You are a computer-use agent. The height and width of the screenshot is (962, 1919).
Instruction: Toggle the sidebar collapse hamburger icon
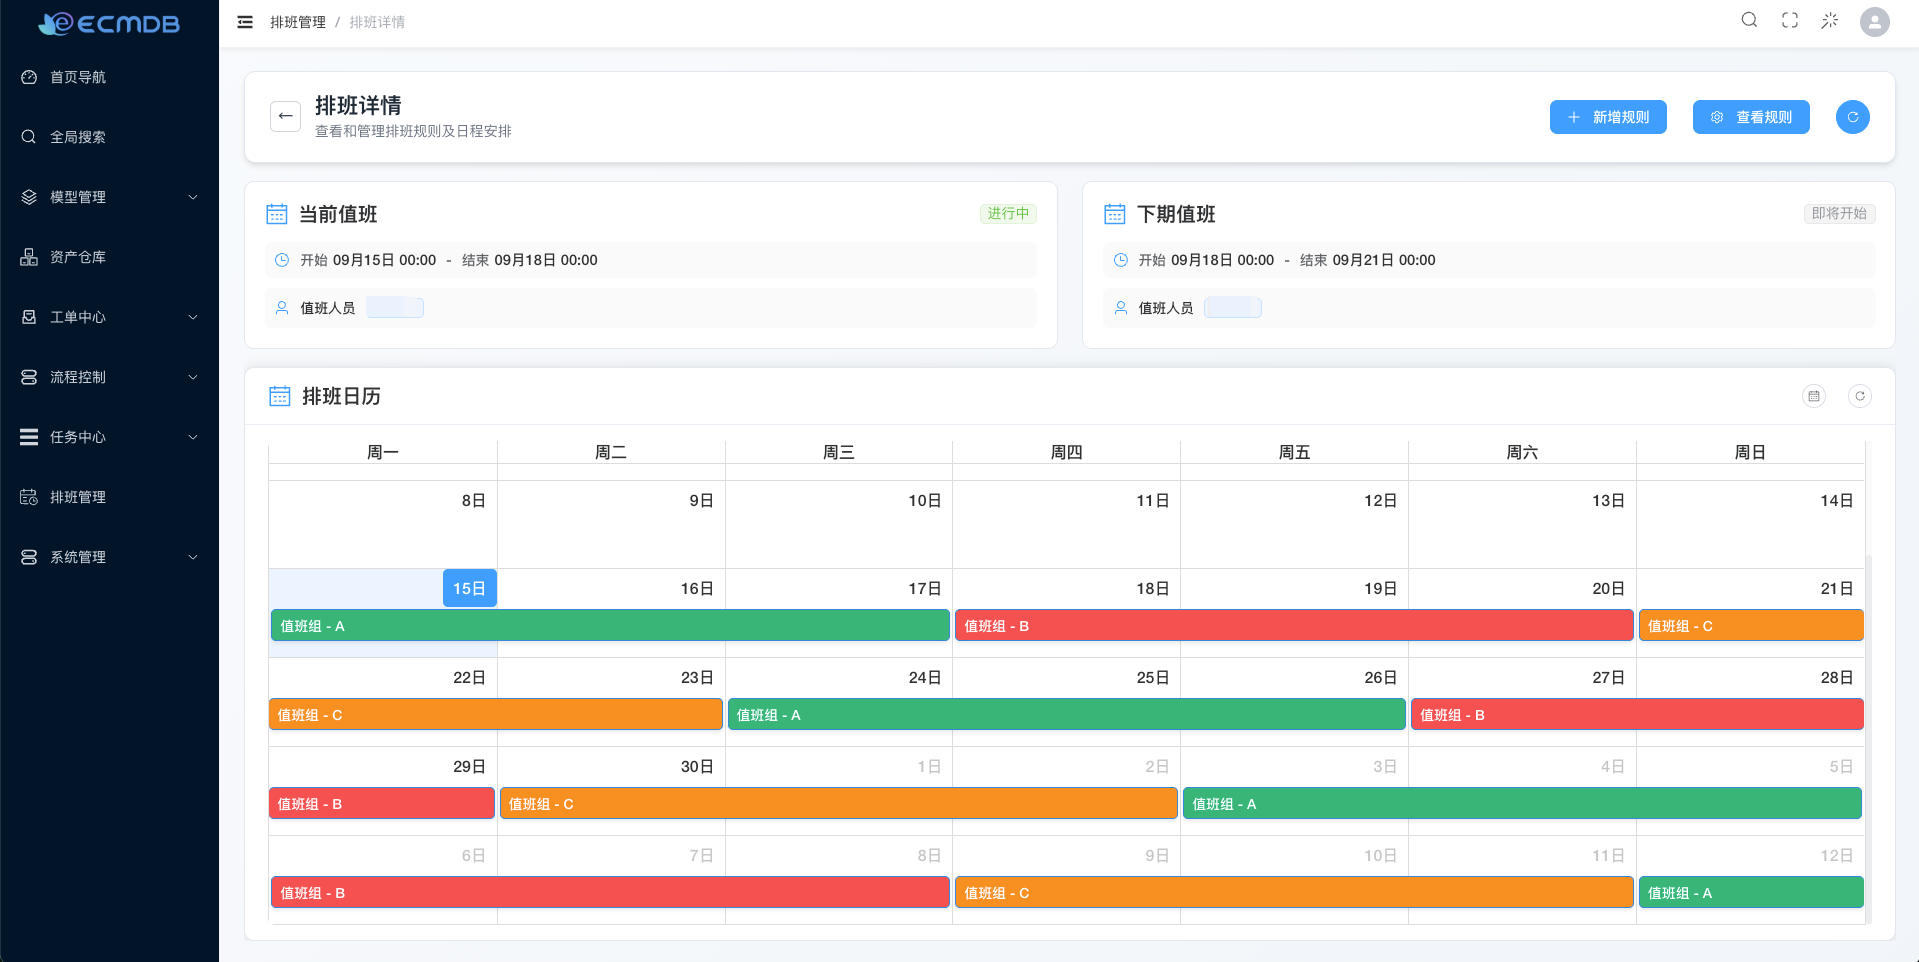click(245, 22)
